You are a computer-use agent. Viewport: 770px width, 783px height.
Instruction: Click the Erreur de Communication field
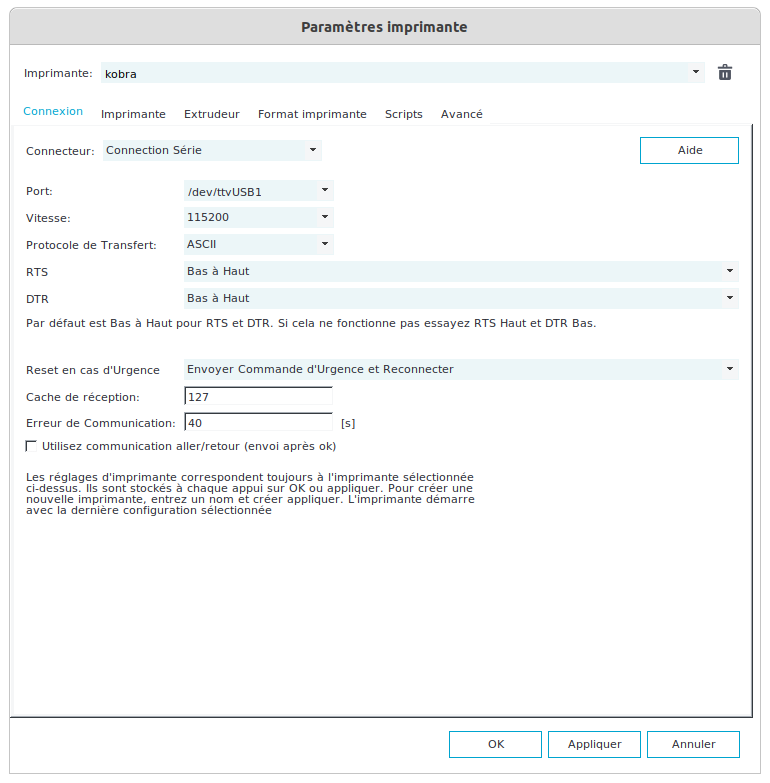(x=259, y=422)
